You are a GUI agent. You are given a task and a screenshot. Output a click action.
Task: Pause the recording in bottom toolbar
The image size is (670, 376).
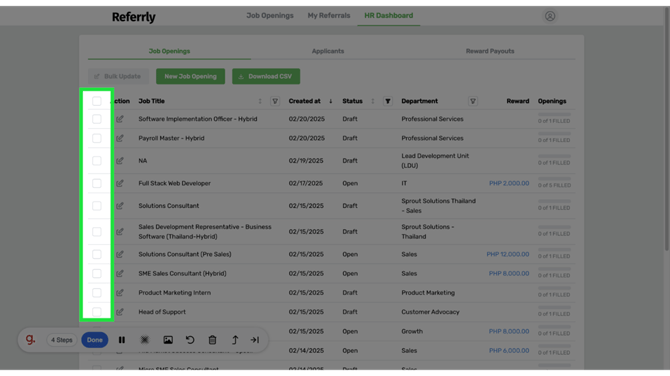pyautogui.click(x=122, y=340)
